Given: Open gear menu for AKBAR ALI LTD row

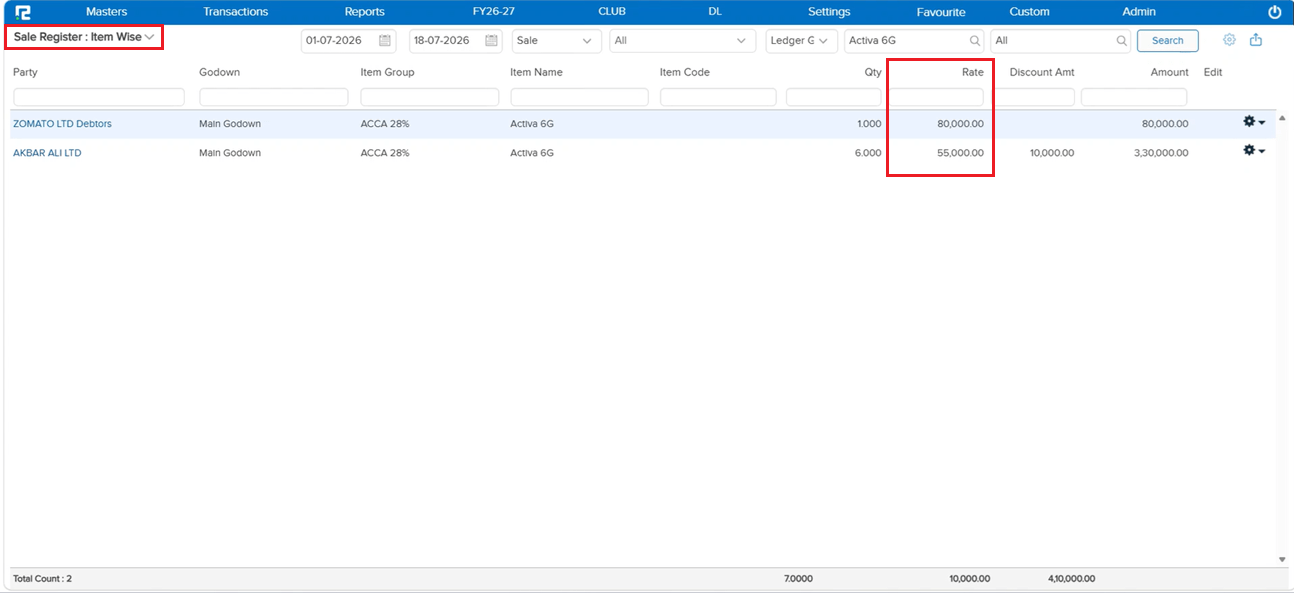Looking at the screenshot, I should tap(1253, 151).
